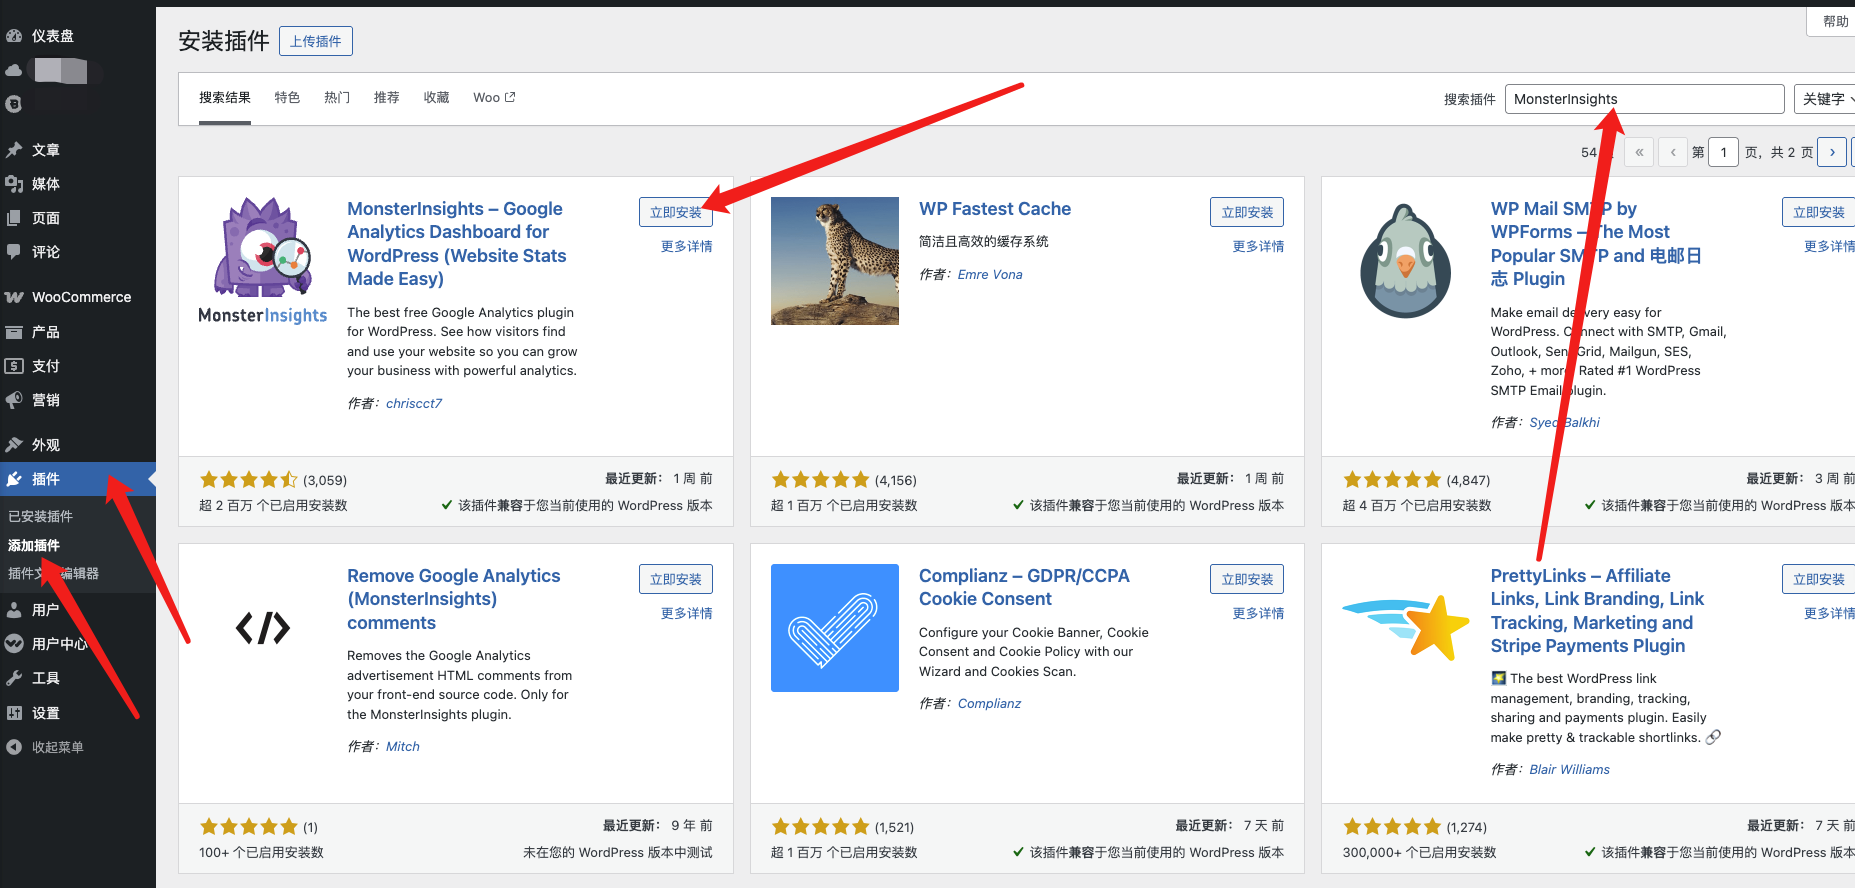Click the WP Fastest Cache cheetah thumbnail
The image size is (1855, 888).
click(835, 261)
